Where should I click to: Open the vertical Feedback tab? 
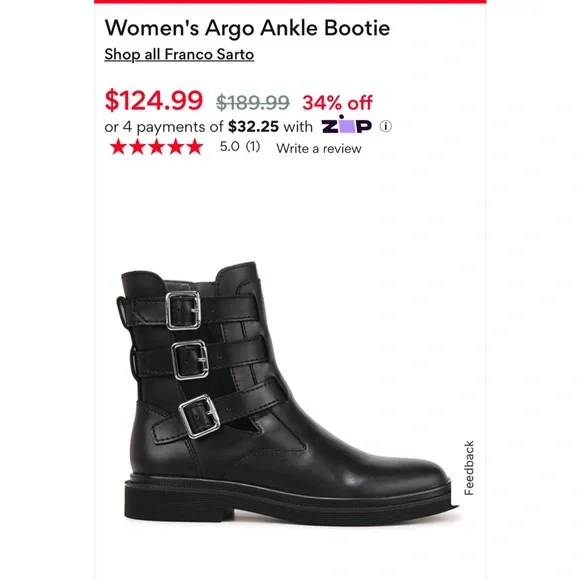(x=469, y=468)
